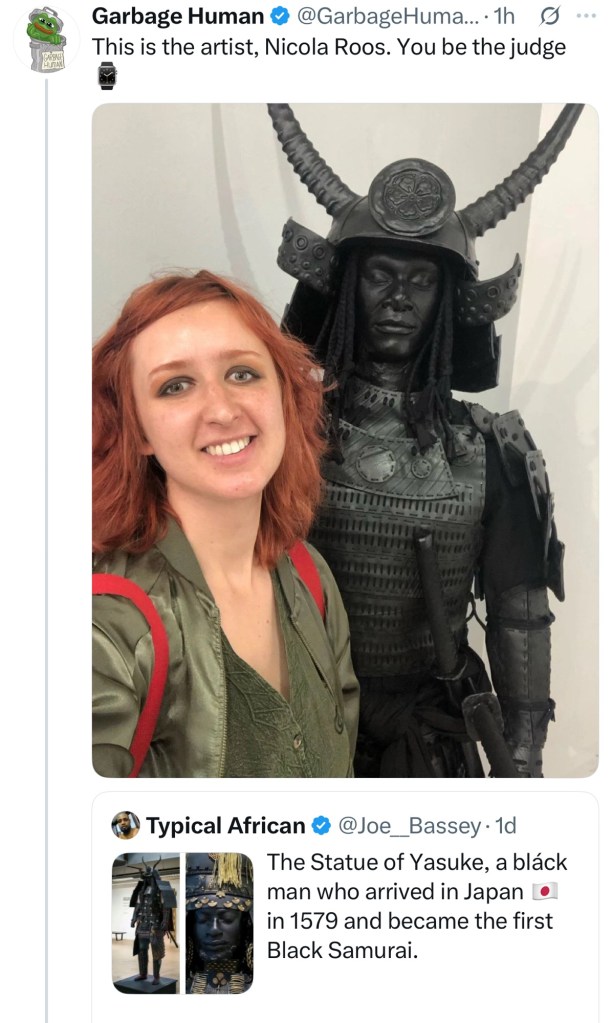The image size is (612, 1023).
Task: Click Garbage Human's blue verified badge
Action: pyautogui.click(x=280, y=17)
